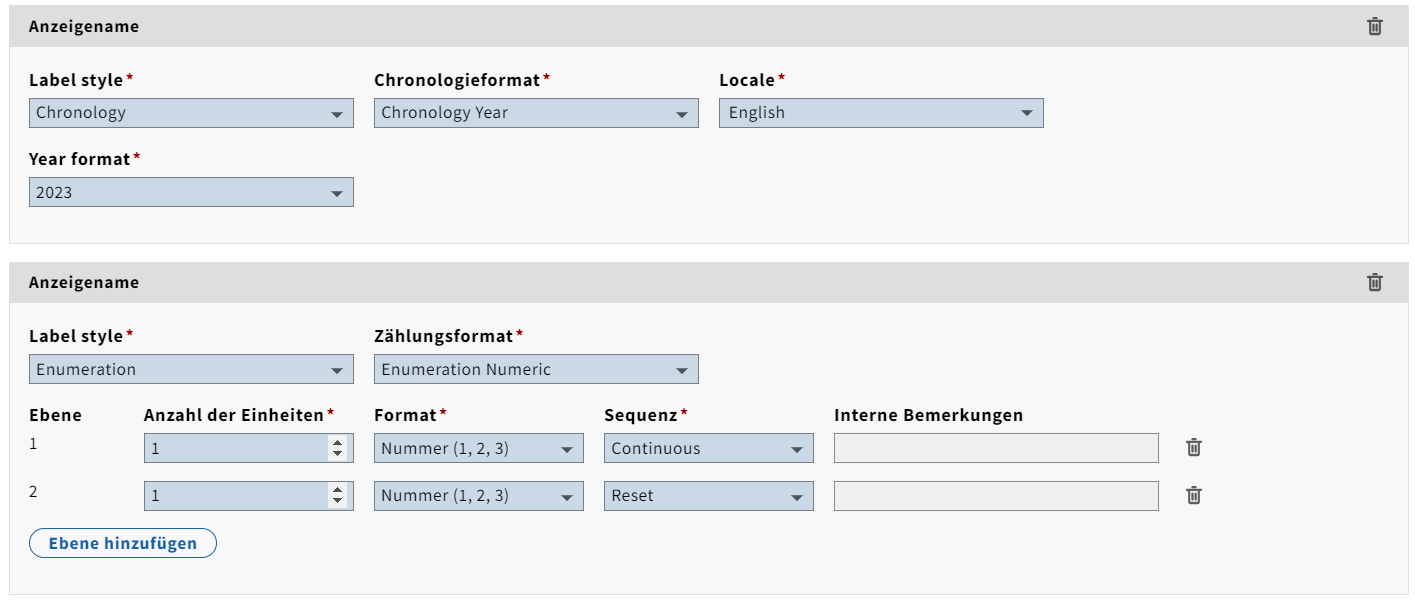Decrease Anzahl der Einheiten for Ebene 1
Viewport: 1415px width, 600px height.
pyautogui.click(x=338, y=455)
